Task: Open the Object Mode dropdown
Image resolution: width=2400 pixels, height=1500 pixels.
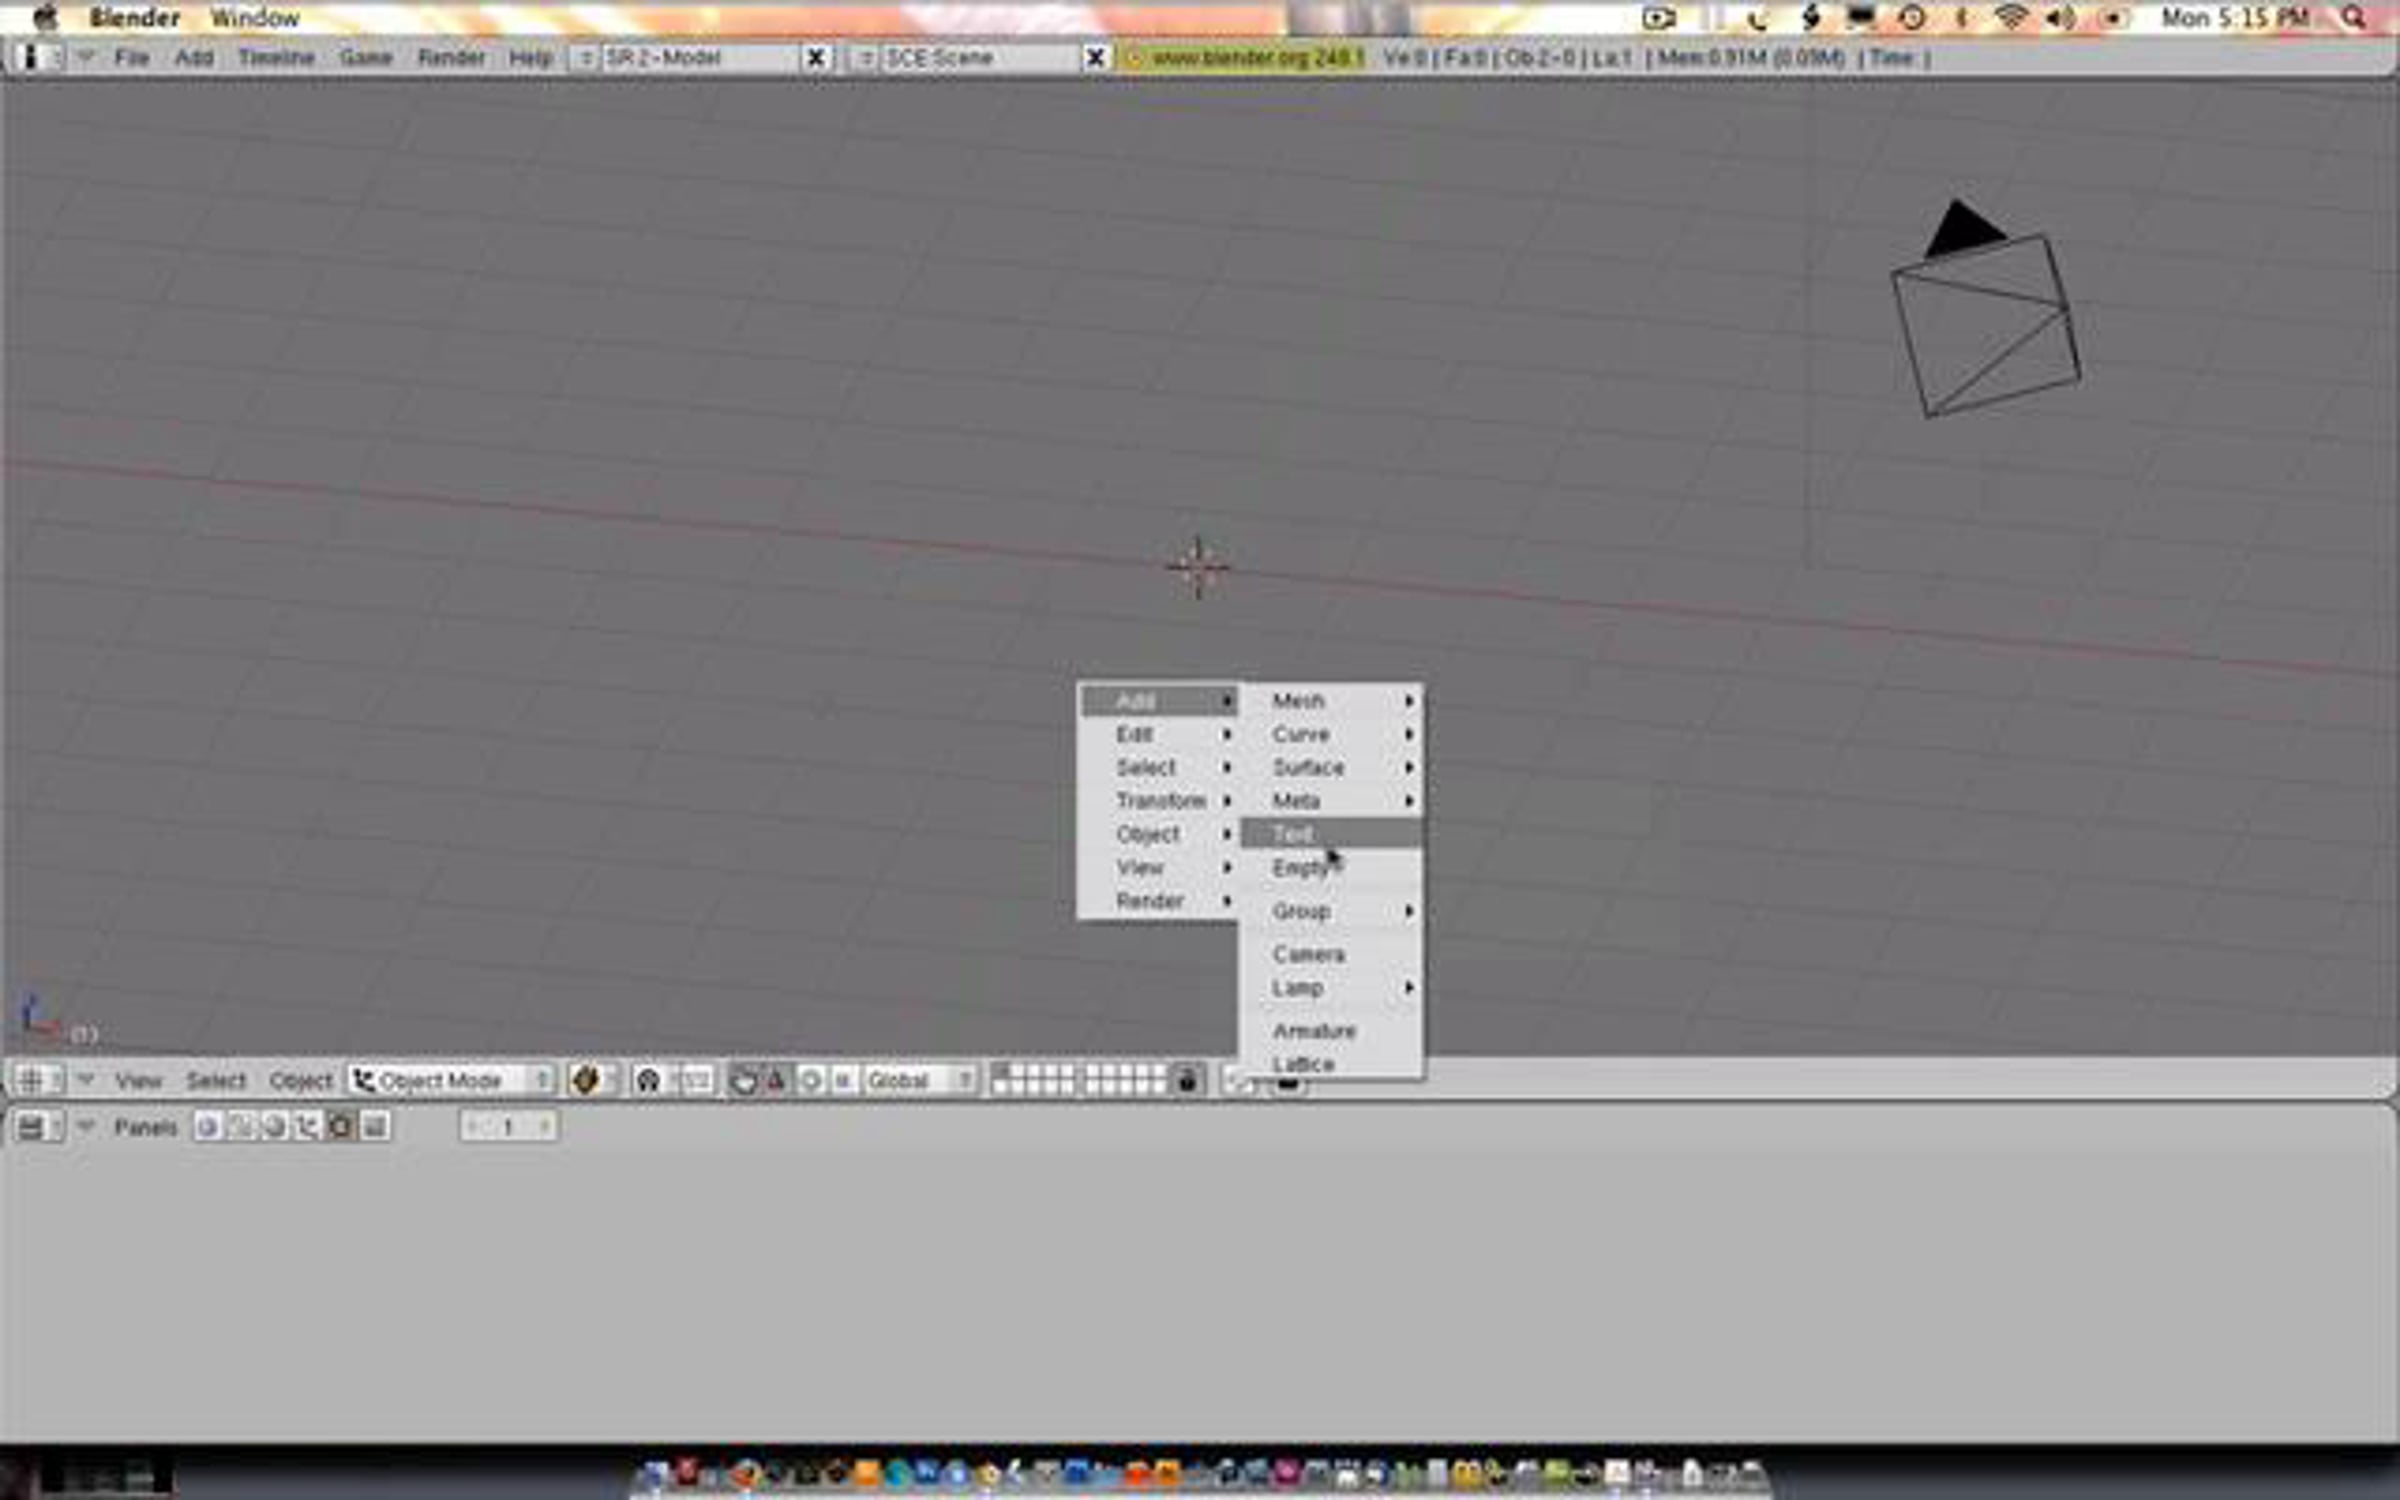Action: point(452,1080)
